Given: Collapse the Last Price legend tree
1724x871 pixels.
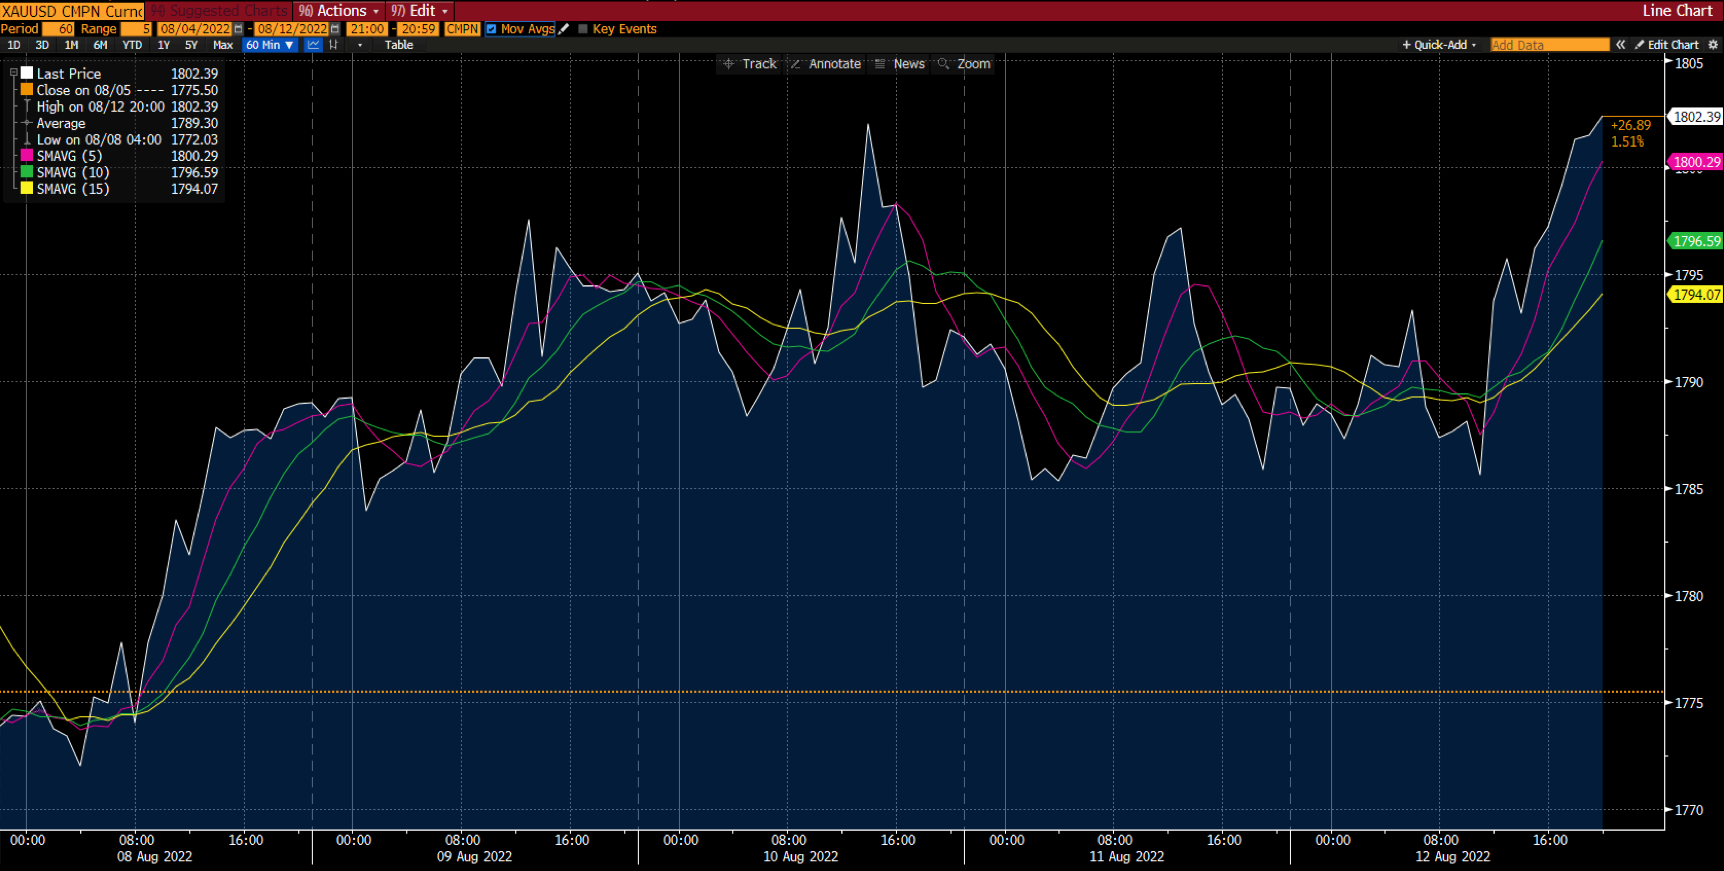Looking at the screenshot, I should click(x=14, y=73).
